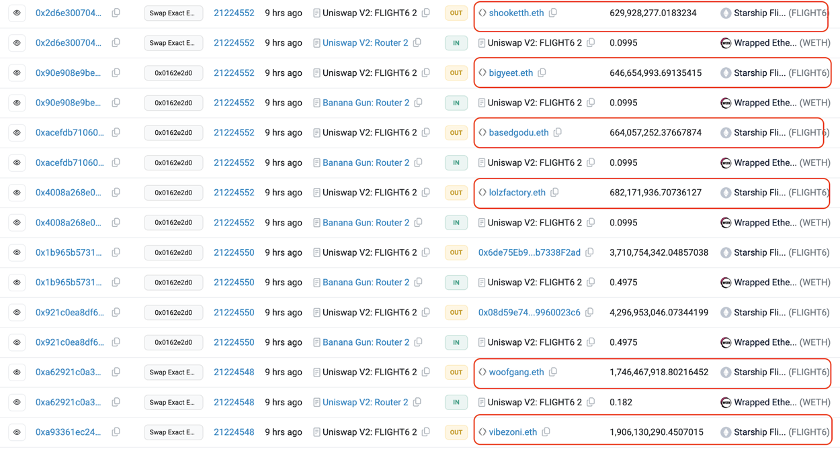Open details eye icon in 0.182 WETH row
The width and height of the screenshot is (840, 450).
click(x=17, y=402)
